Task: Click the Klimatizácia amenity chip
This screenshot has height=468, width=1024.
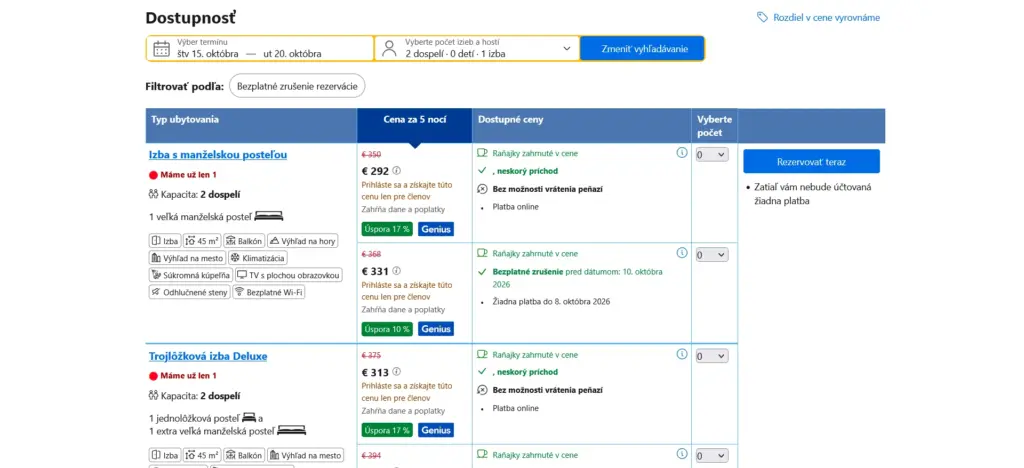Action: tap(257, 258)
